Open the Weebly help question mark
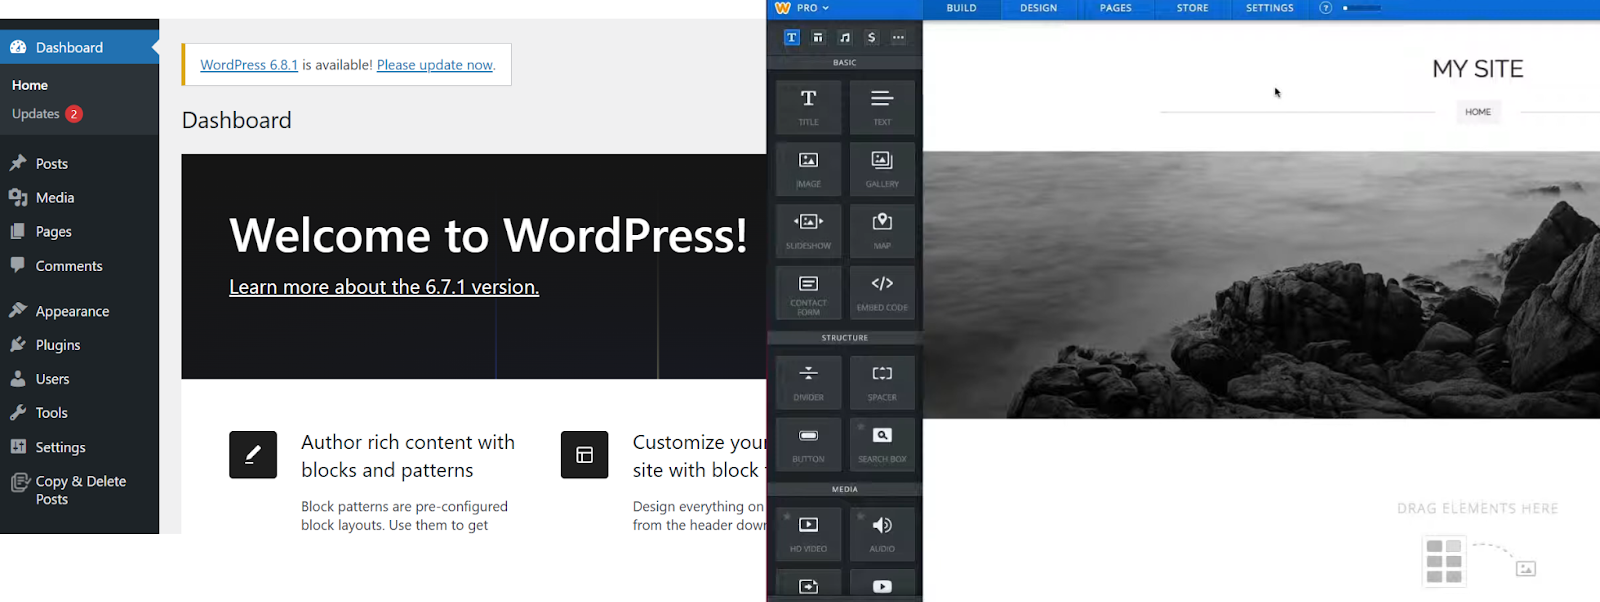Screen dimensions: 1600x602 (1325, 8)
